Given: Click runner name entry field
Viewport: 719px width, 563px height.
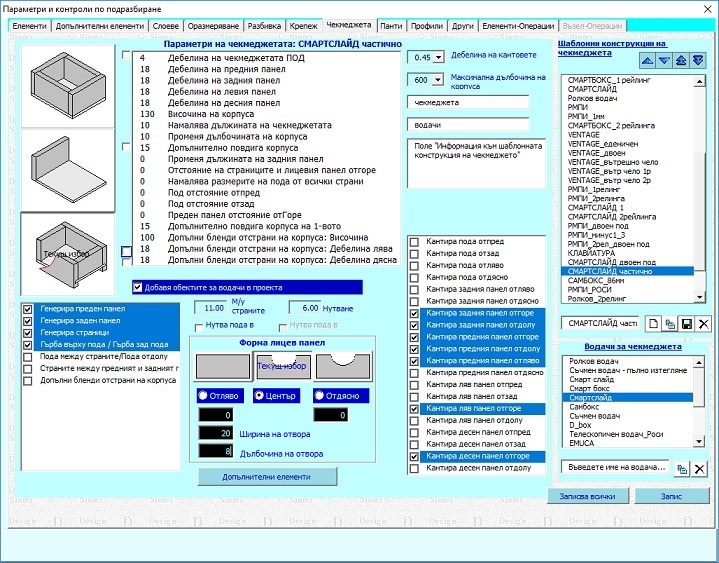Looking at the screenshot, I should pos(615,467).
